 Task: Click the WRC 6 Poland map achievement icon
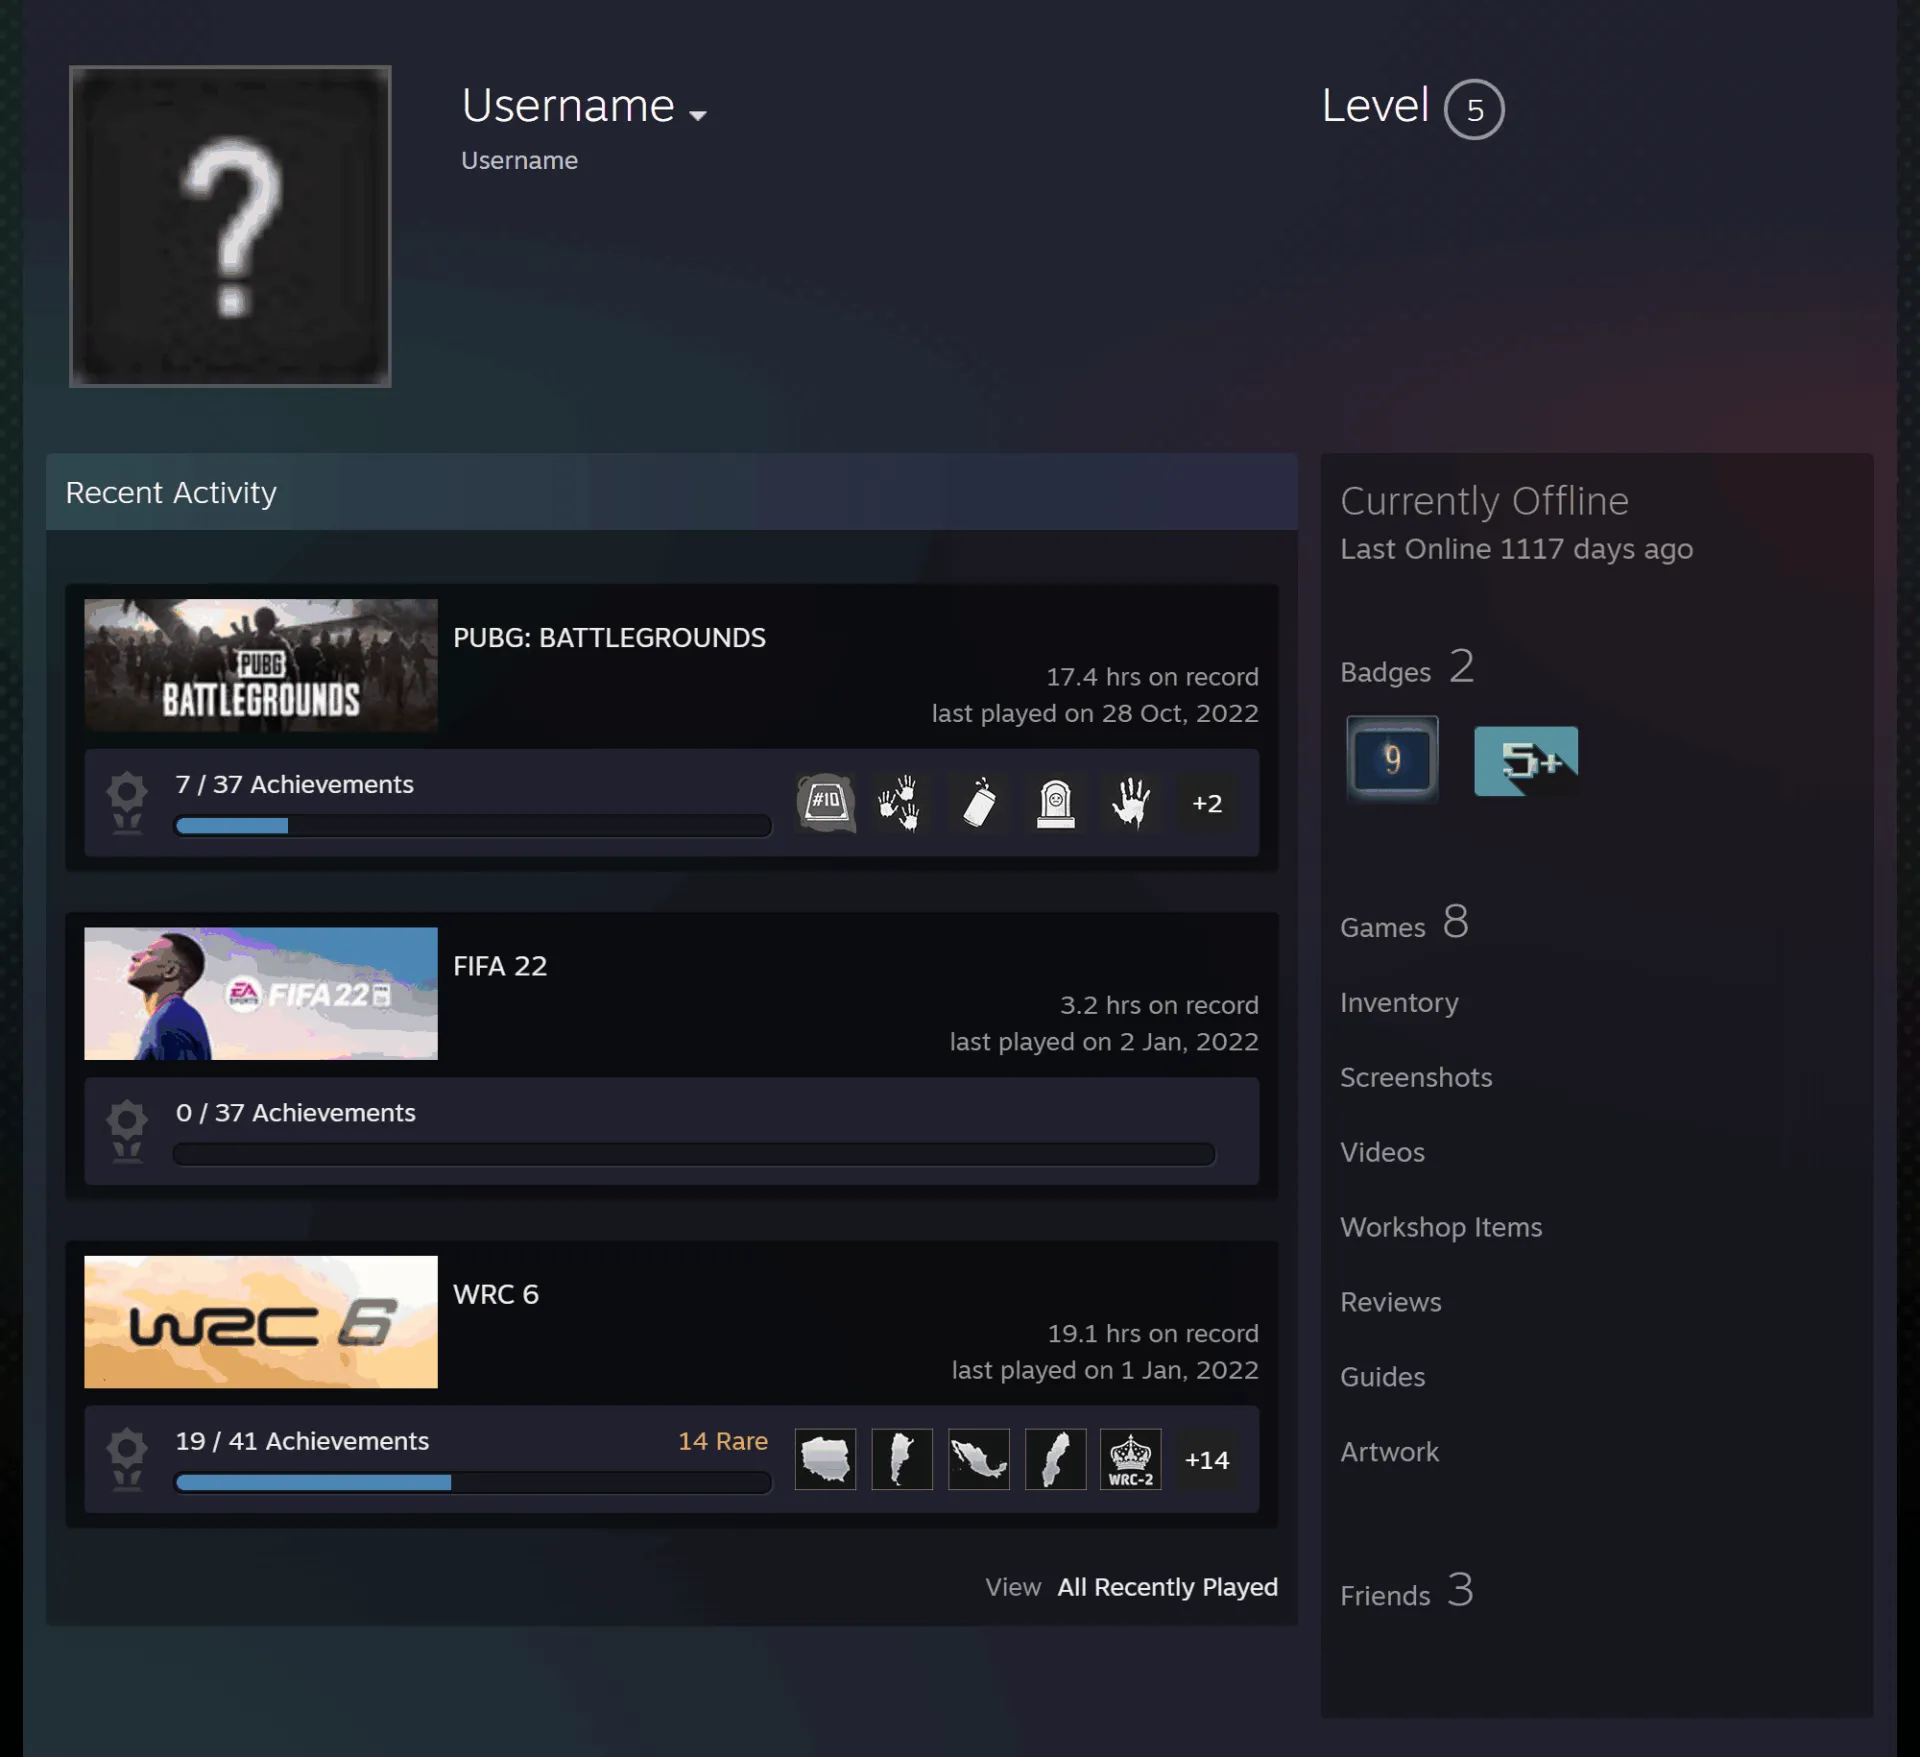click(x=825, y=1459)
